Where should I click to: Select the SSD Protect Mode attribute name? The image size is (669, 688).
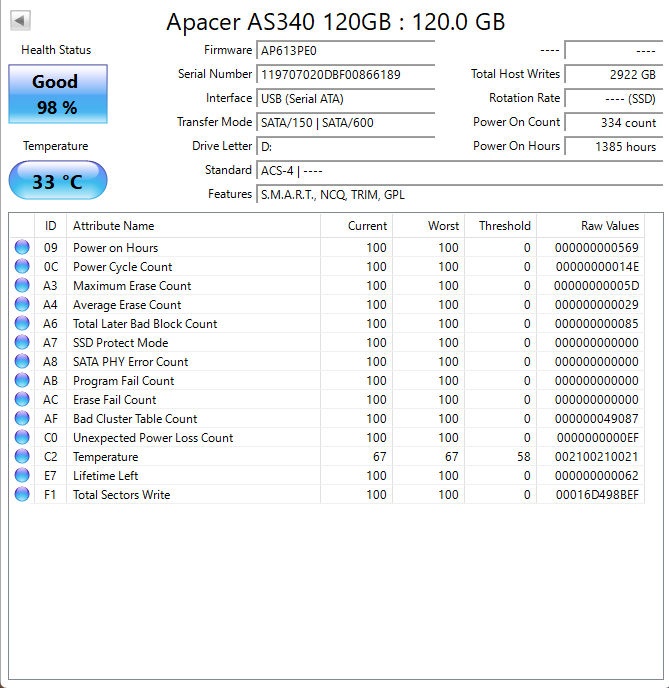[121, 343]
